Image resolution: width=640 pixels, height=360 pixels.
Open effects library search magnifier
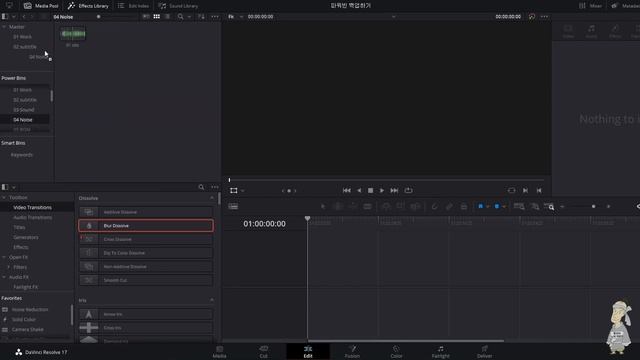pos(201,187)
